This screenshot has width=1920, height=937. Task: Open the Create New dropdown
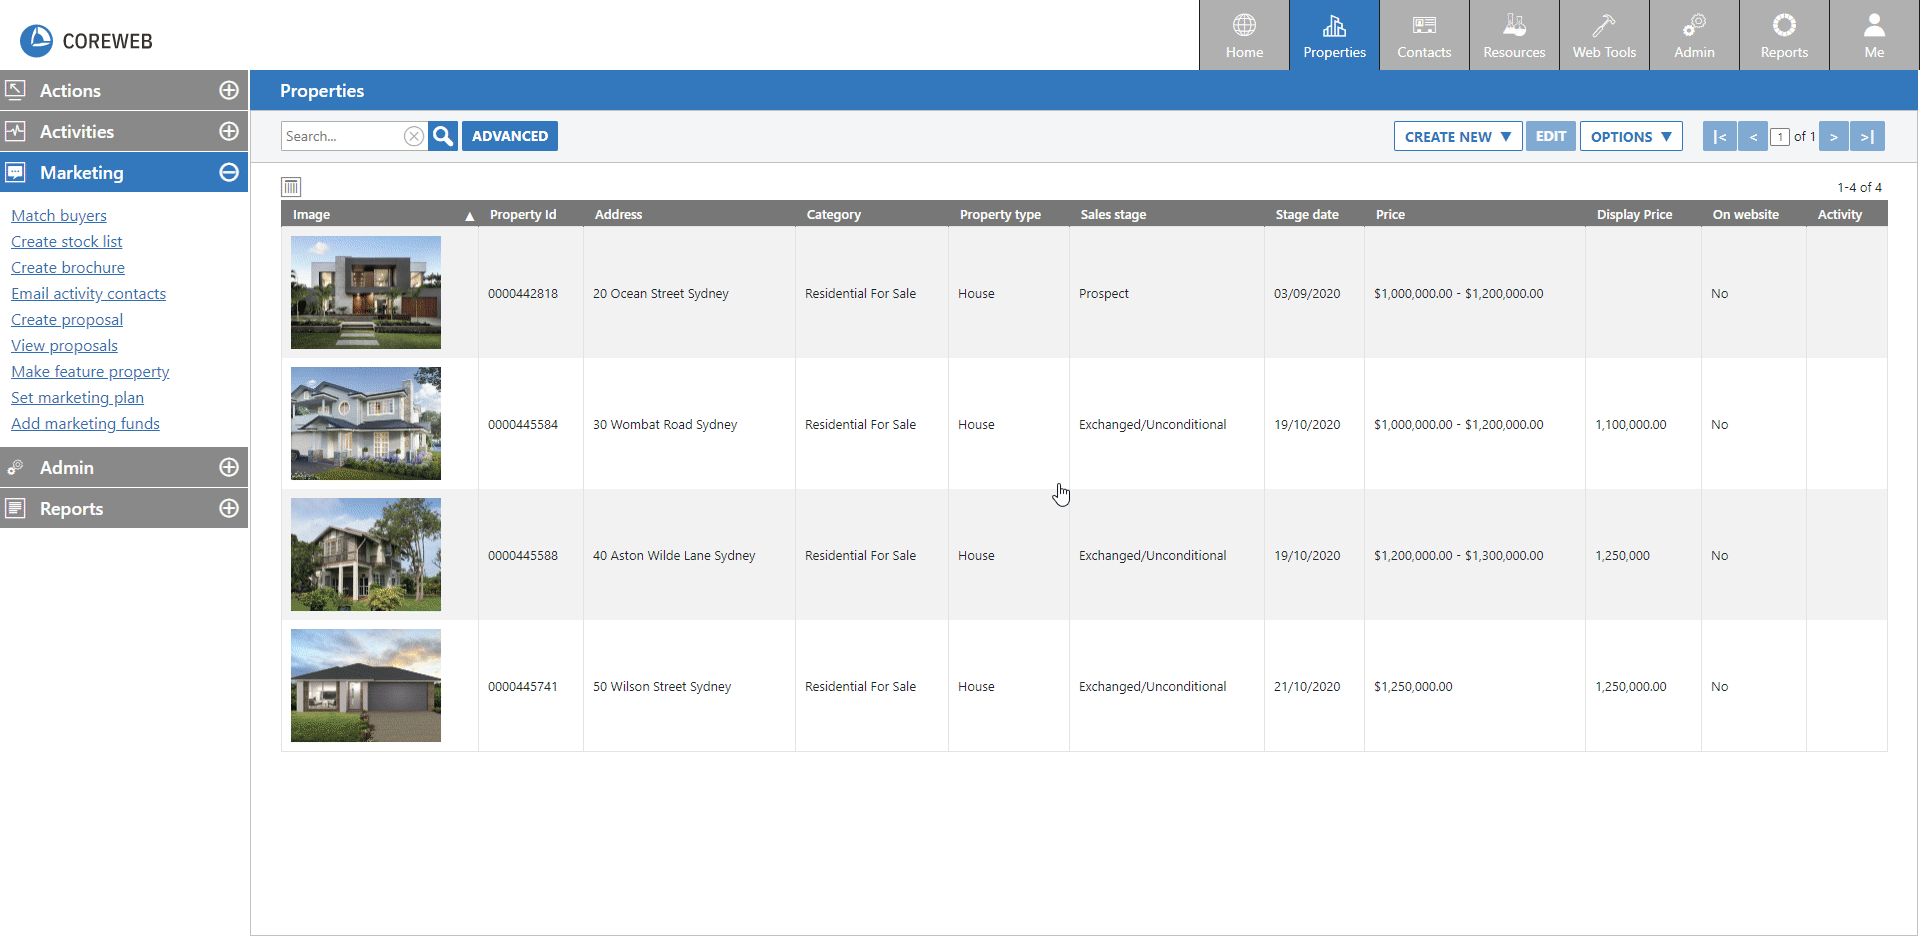click(1457, 136)
